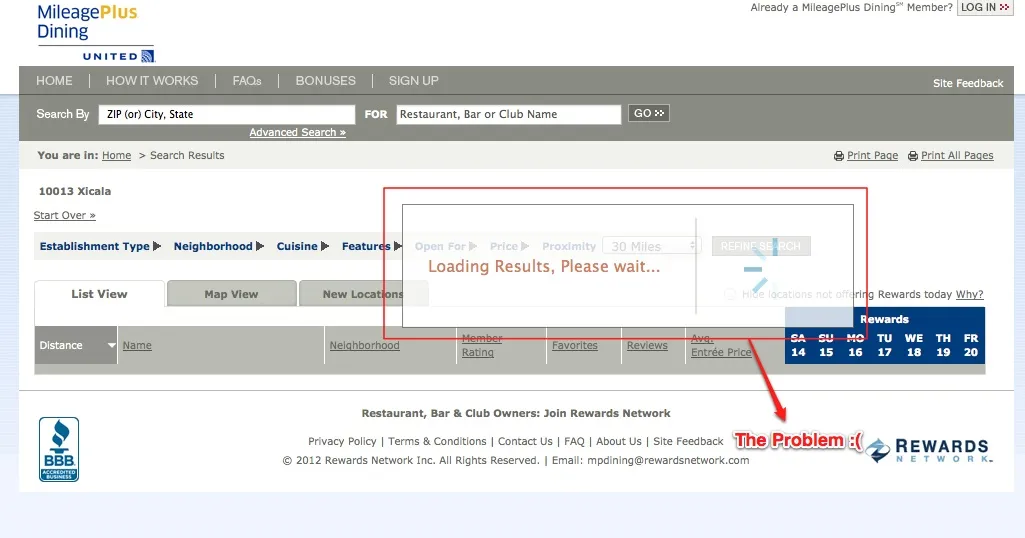Image resolution: width=1025 pixels, height=538 pixels.
Task: Click the mpdining@rewardsnetwork.com email address
Action: tap(668, 460)
